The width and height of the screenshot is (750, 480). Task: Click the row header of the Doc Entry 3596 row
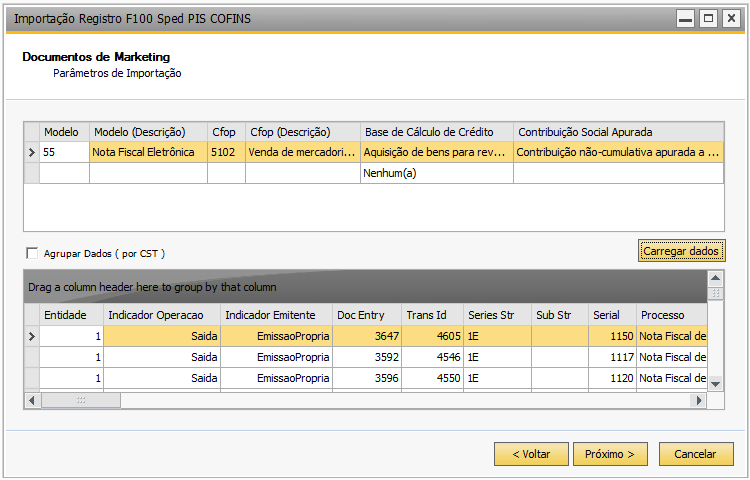(32, 378)
